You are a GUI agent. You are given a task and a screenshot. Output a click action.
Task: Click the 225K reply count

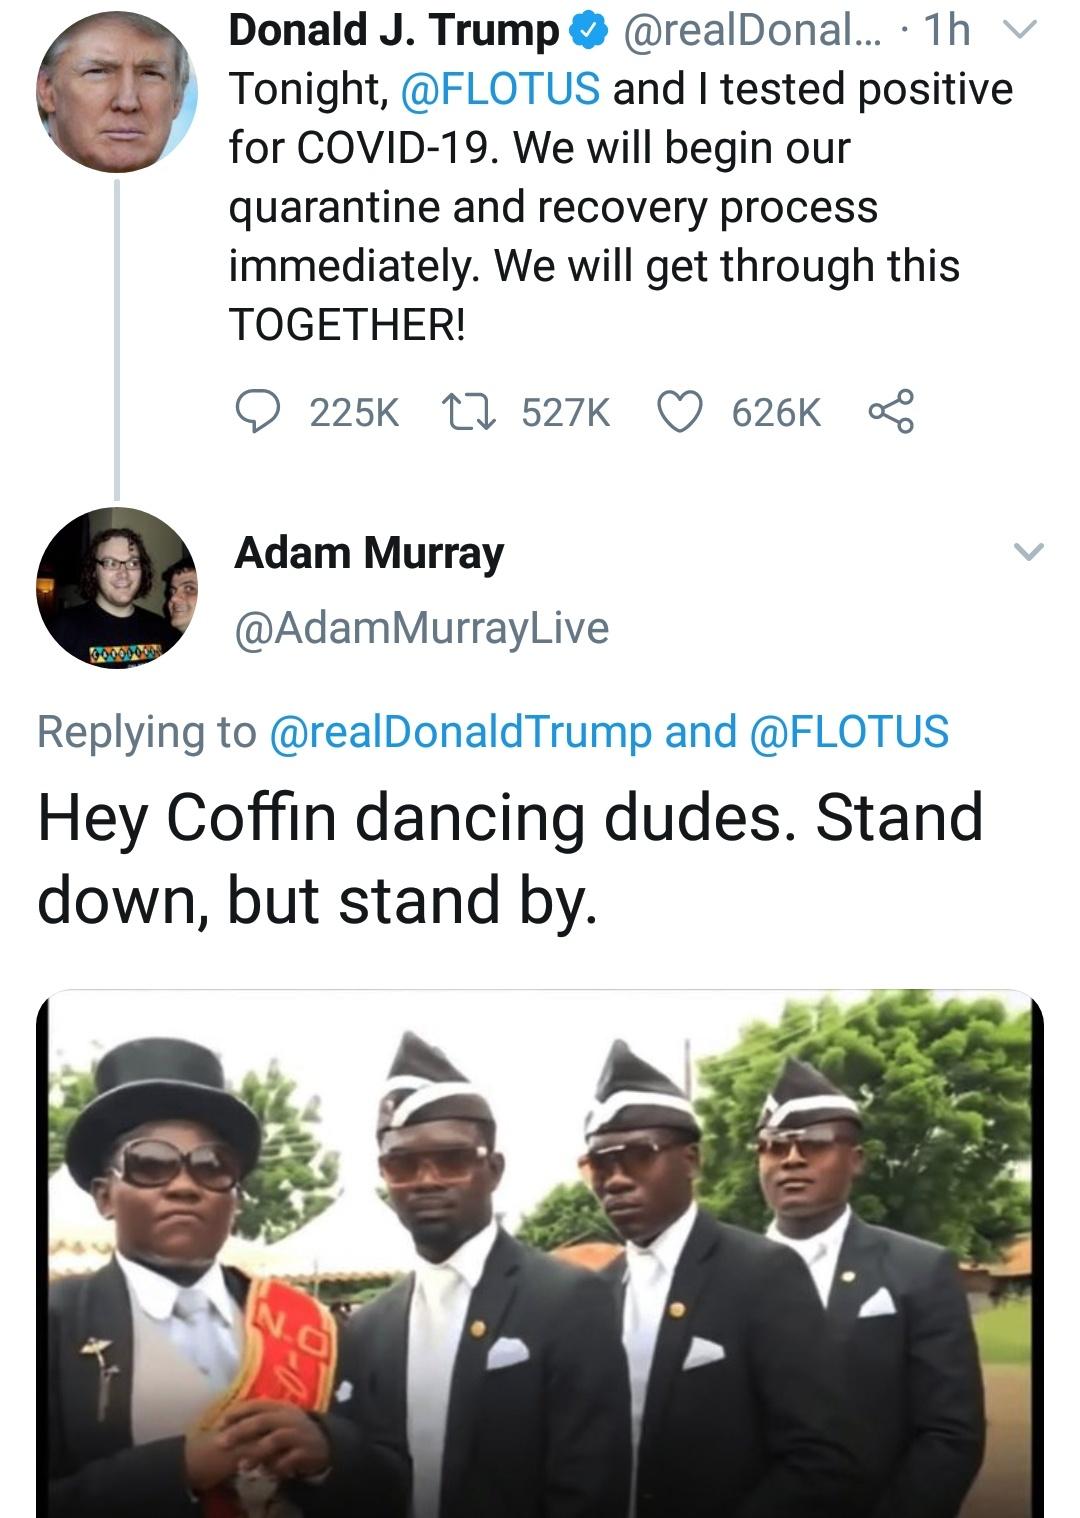[x=354, y=412]
